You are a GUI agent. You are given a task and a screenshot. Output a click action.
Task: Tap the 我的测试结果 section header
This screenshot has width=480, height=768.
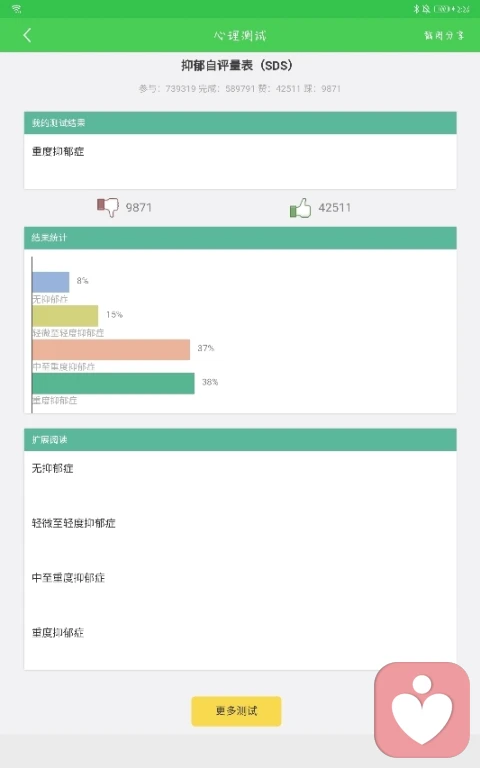240,123
